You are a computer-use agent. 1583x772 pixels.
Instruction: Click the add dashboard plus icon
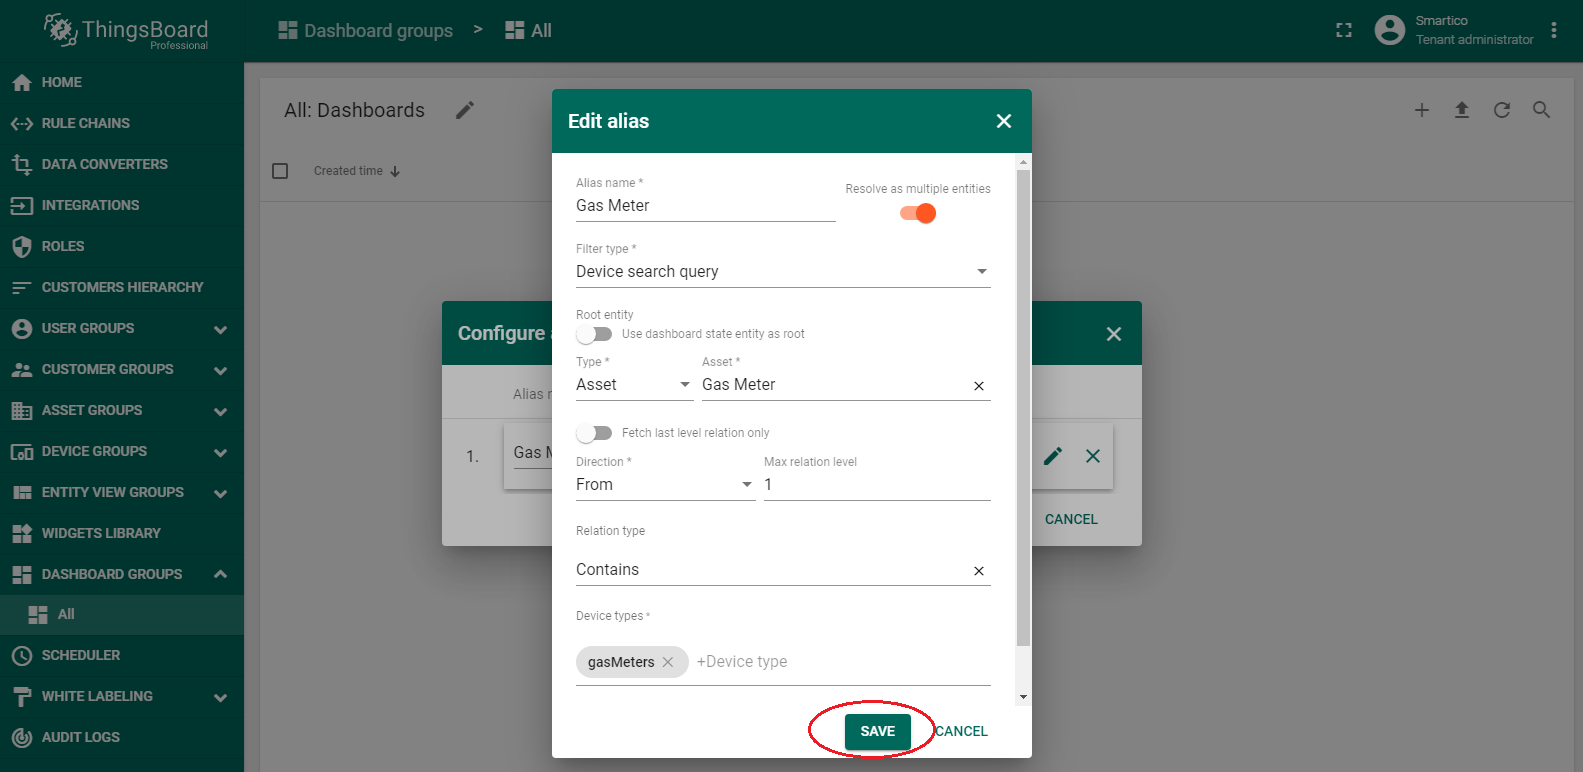[x=1421, y=110]
